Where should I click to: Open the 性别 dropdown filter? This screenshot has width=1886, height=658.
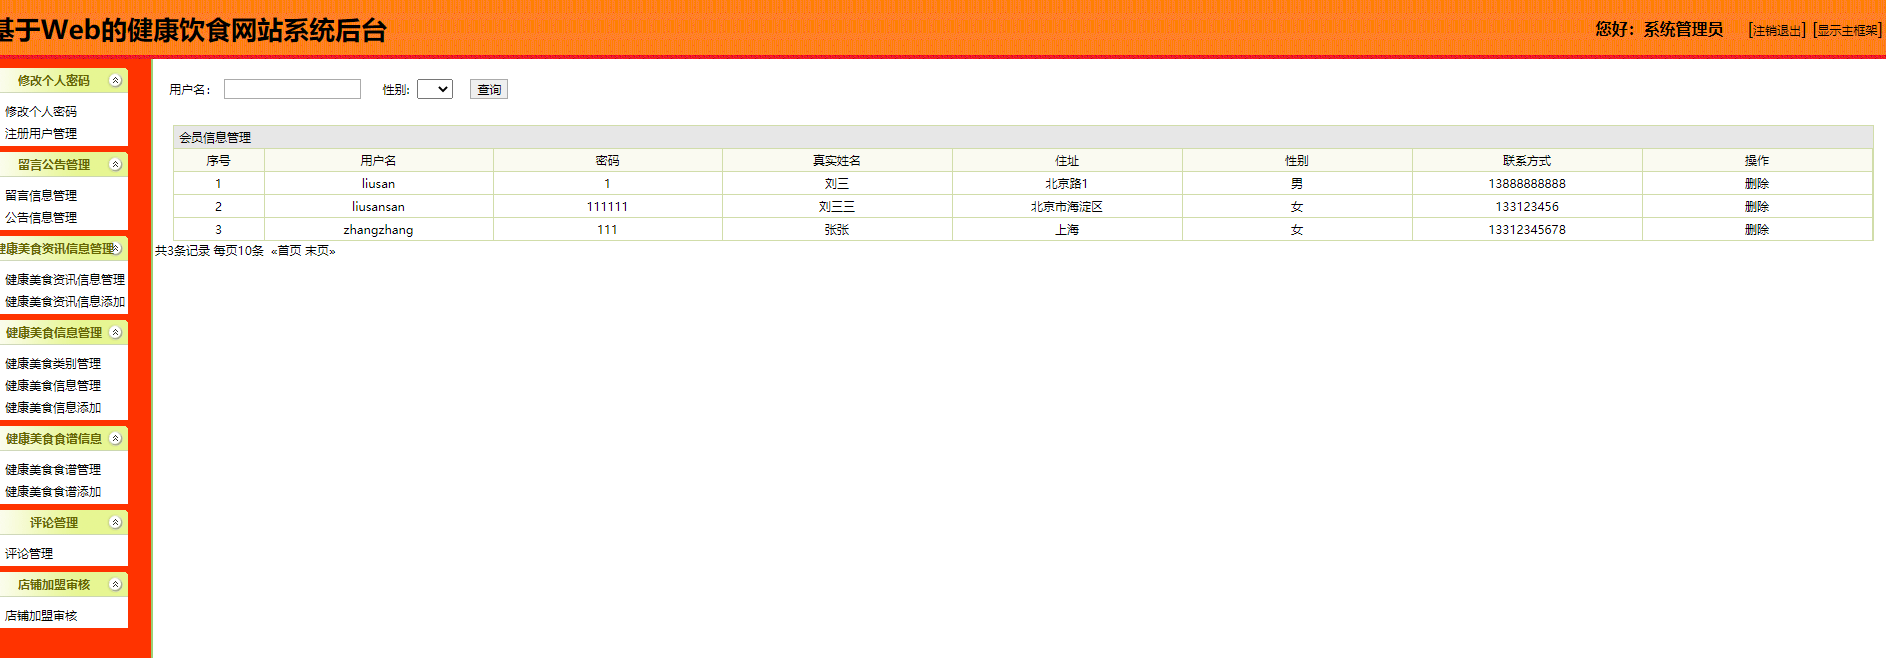(435, 89)
